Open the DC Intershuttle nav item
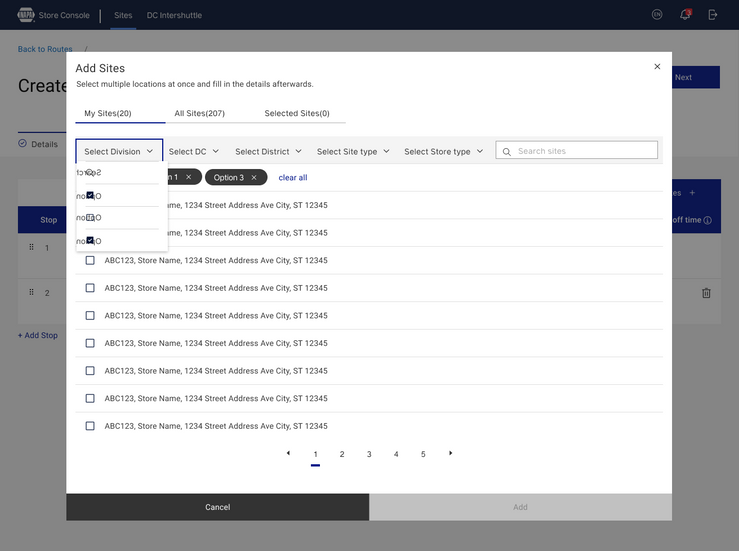The width and height of the screenshot is (739, 551). click(x=174, y=15)
